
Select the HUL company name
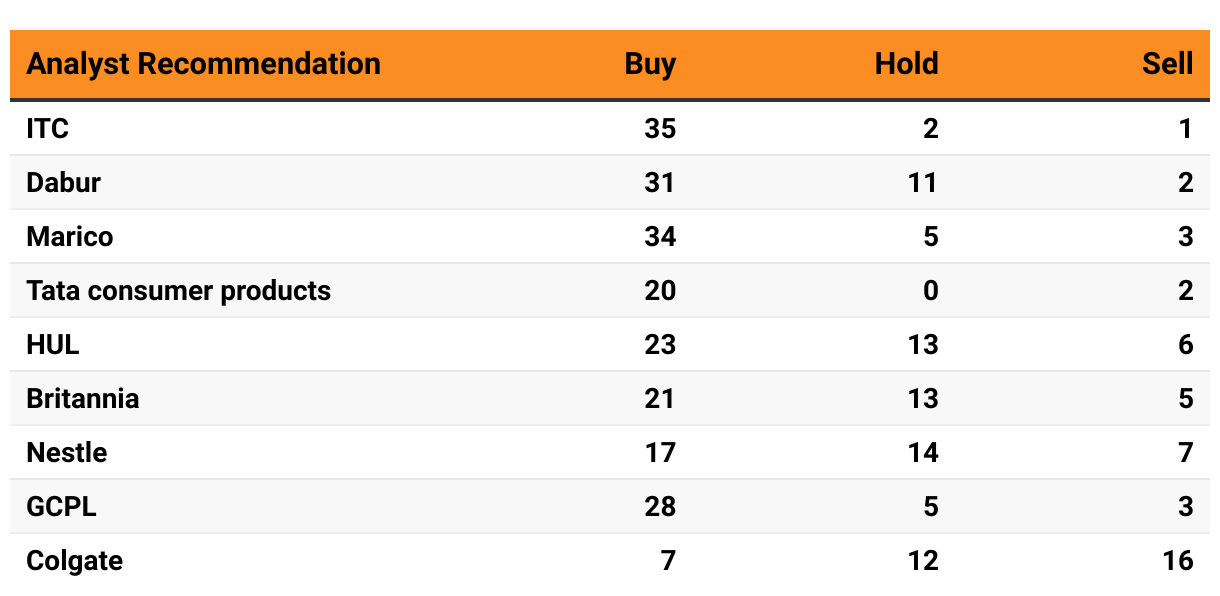pyautogui.click(x=53, y=345)
